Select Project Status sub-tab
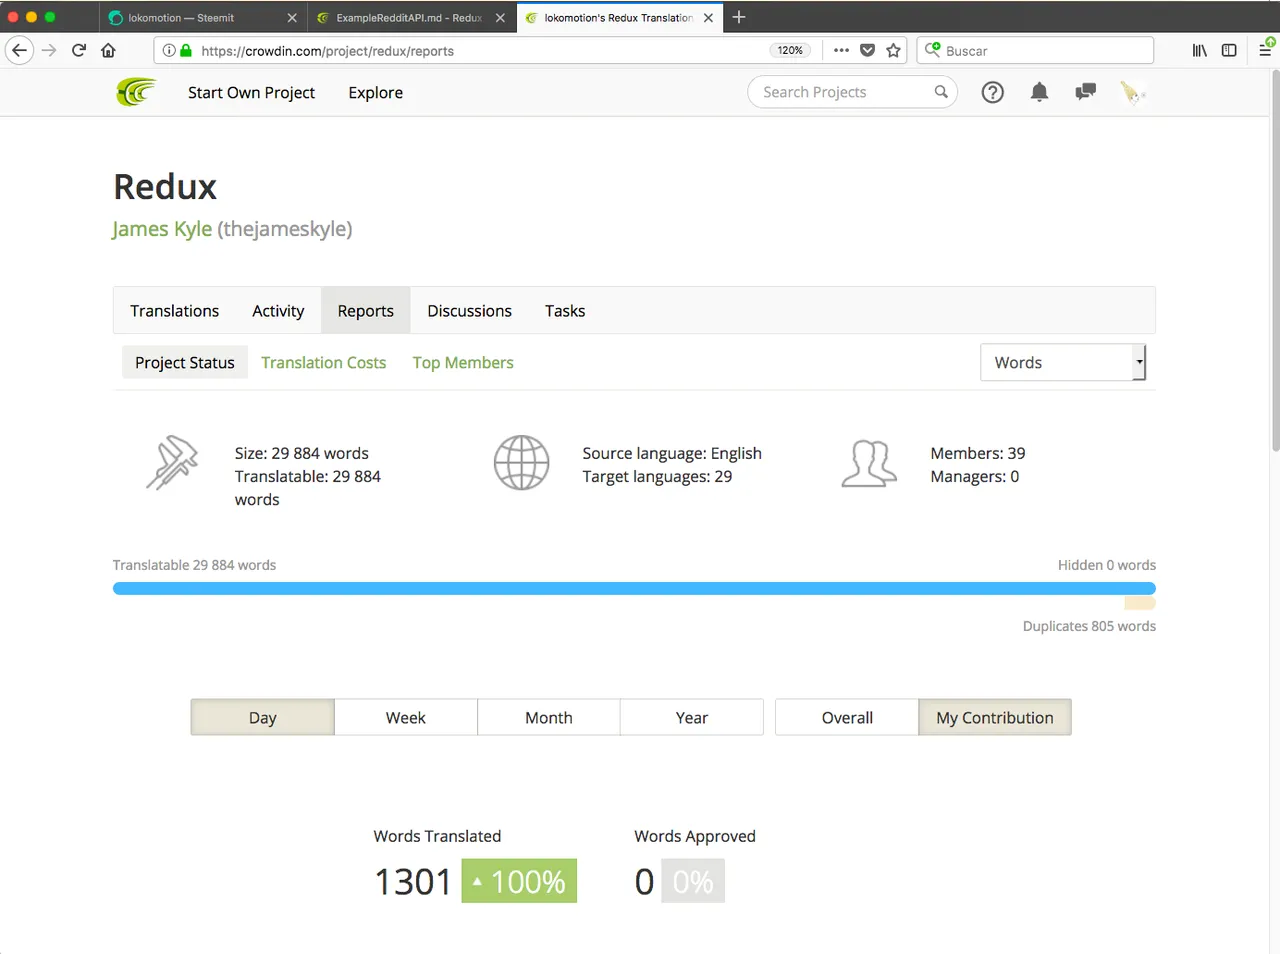The image size is (1280, 954). pos(185,363)
